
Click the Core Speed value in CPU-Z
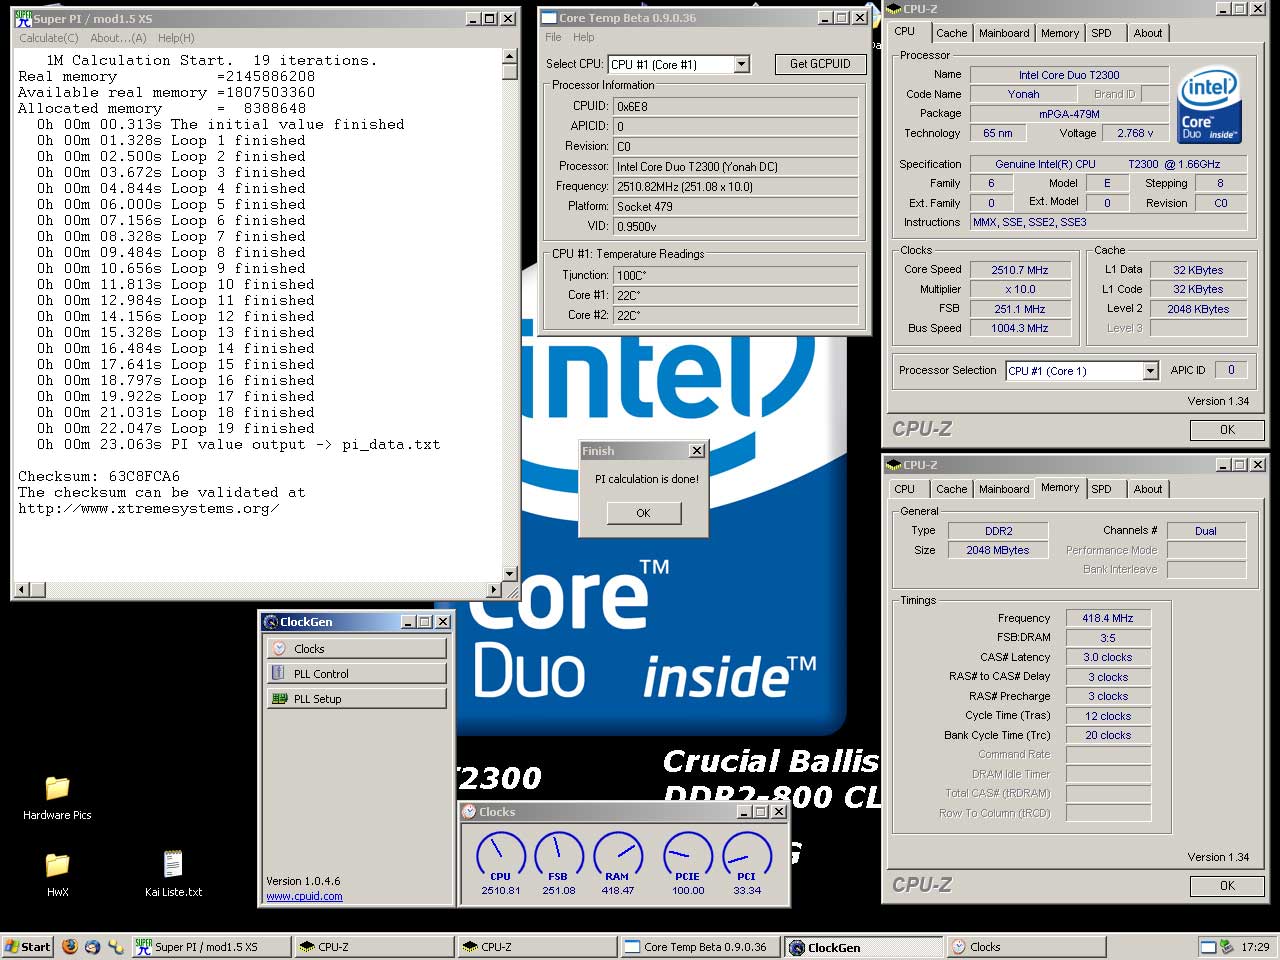pyautogui.click(x=1020, y=270)
